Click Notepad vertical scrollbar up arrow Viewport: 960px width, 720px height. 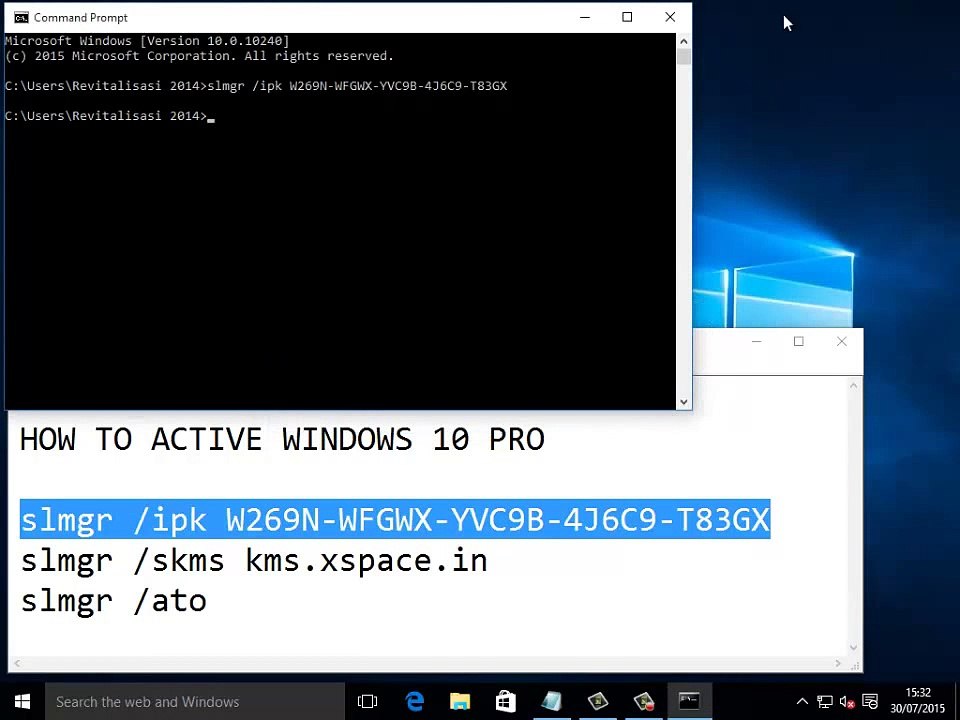[x=853, y=386]
